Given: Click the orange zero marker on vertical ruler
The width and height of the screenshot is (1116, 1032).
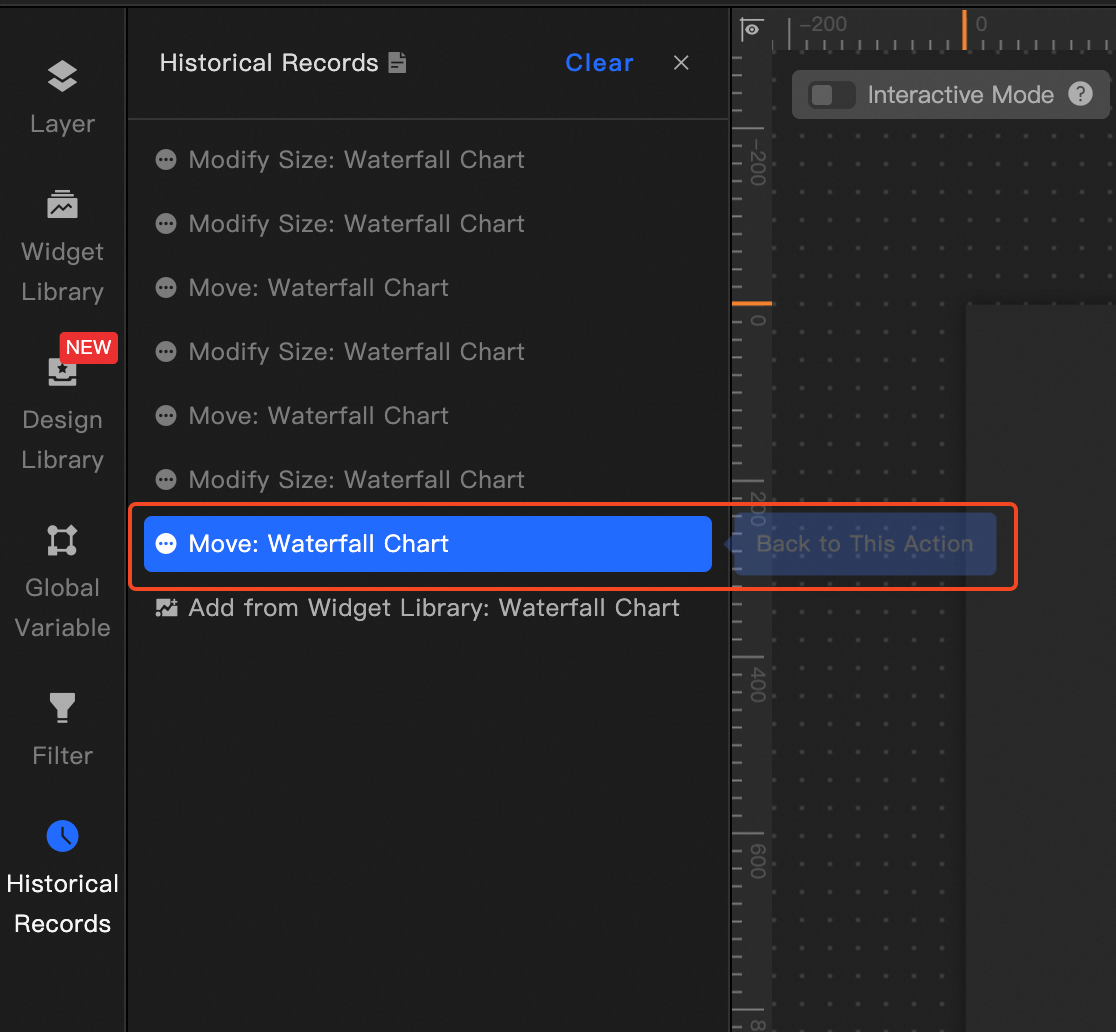Looking at the screenshot, I should [752, 304].
